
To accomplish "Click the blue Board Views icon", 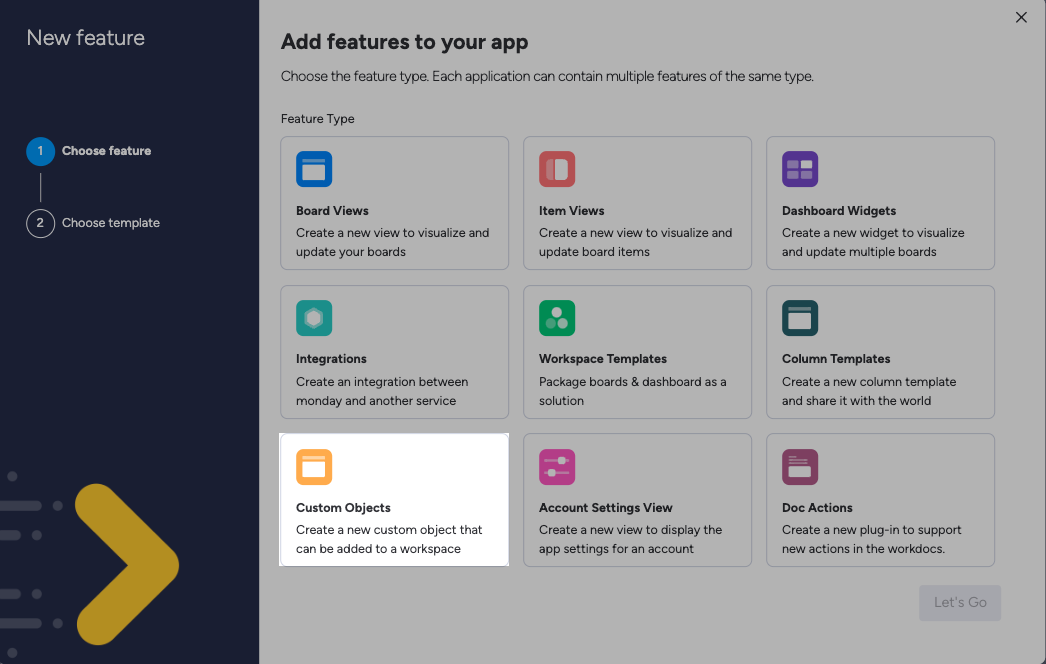I will pos(314,169).
